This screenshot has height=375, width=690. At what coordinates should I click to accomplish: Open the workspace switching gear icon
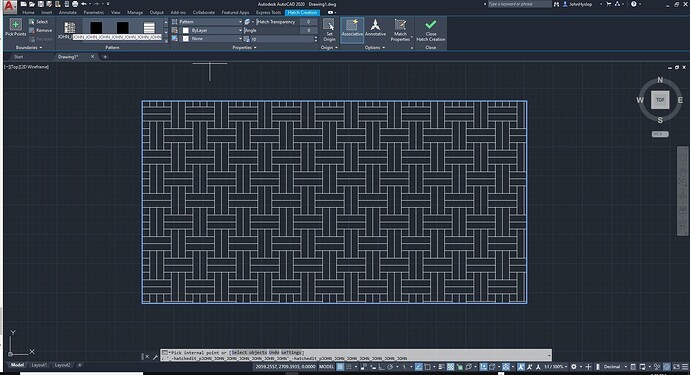(573, 367)
